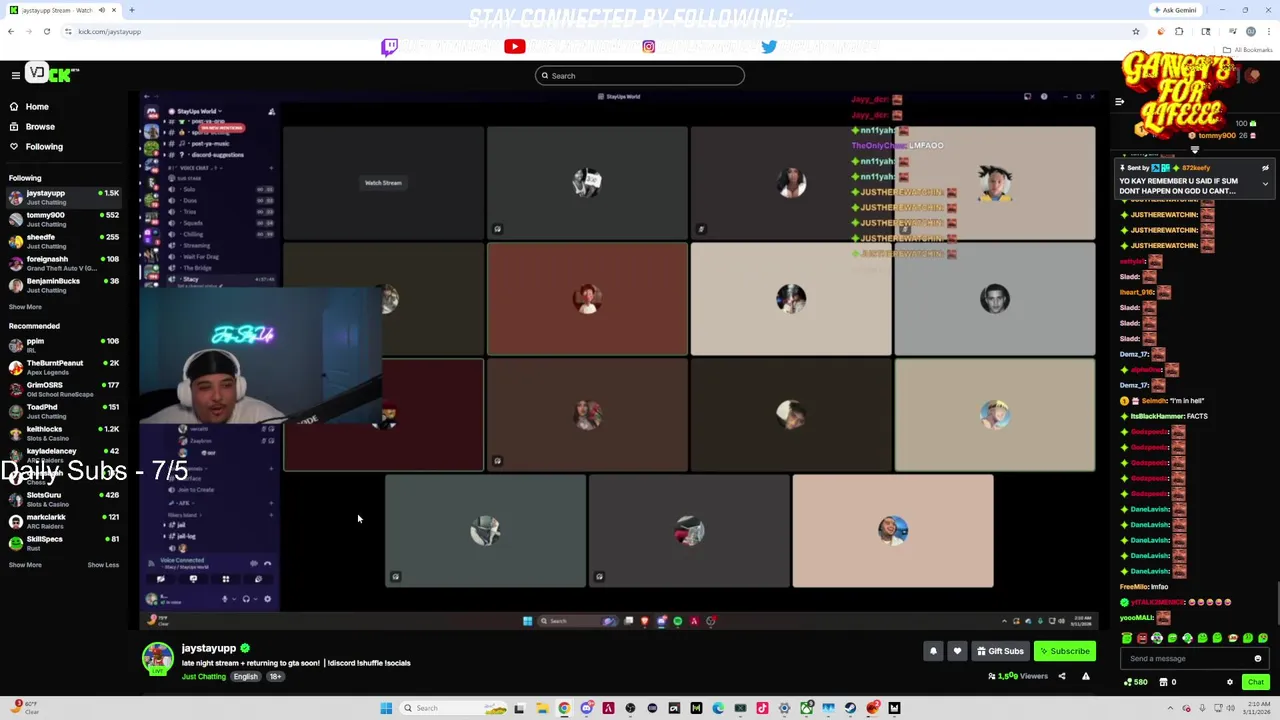Share the stream via share icon
The height and width of the screenshot is (720, 1280).
coord(1062,676)
